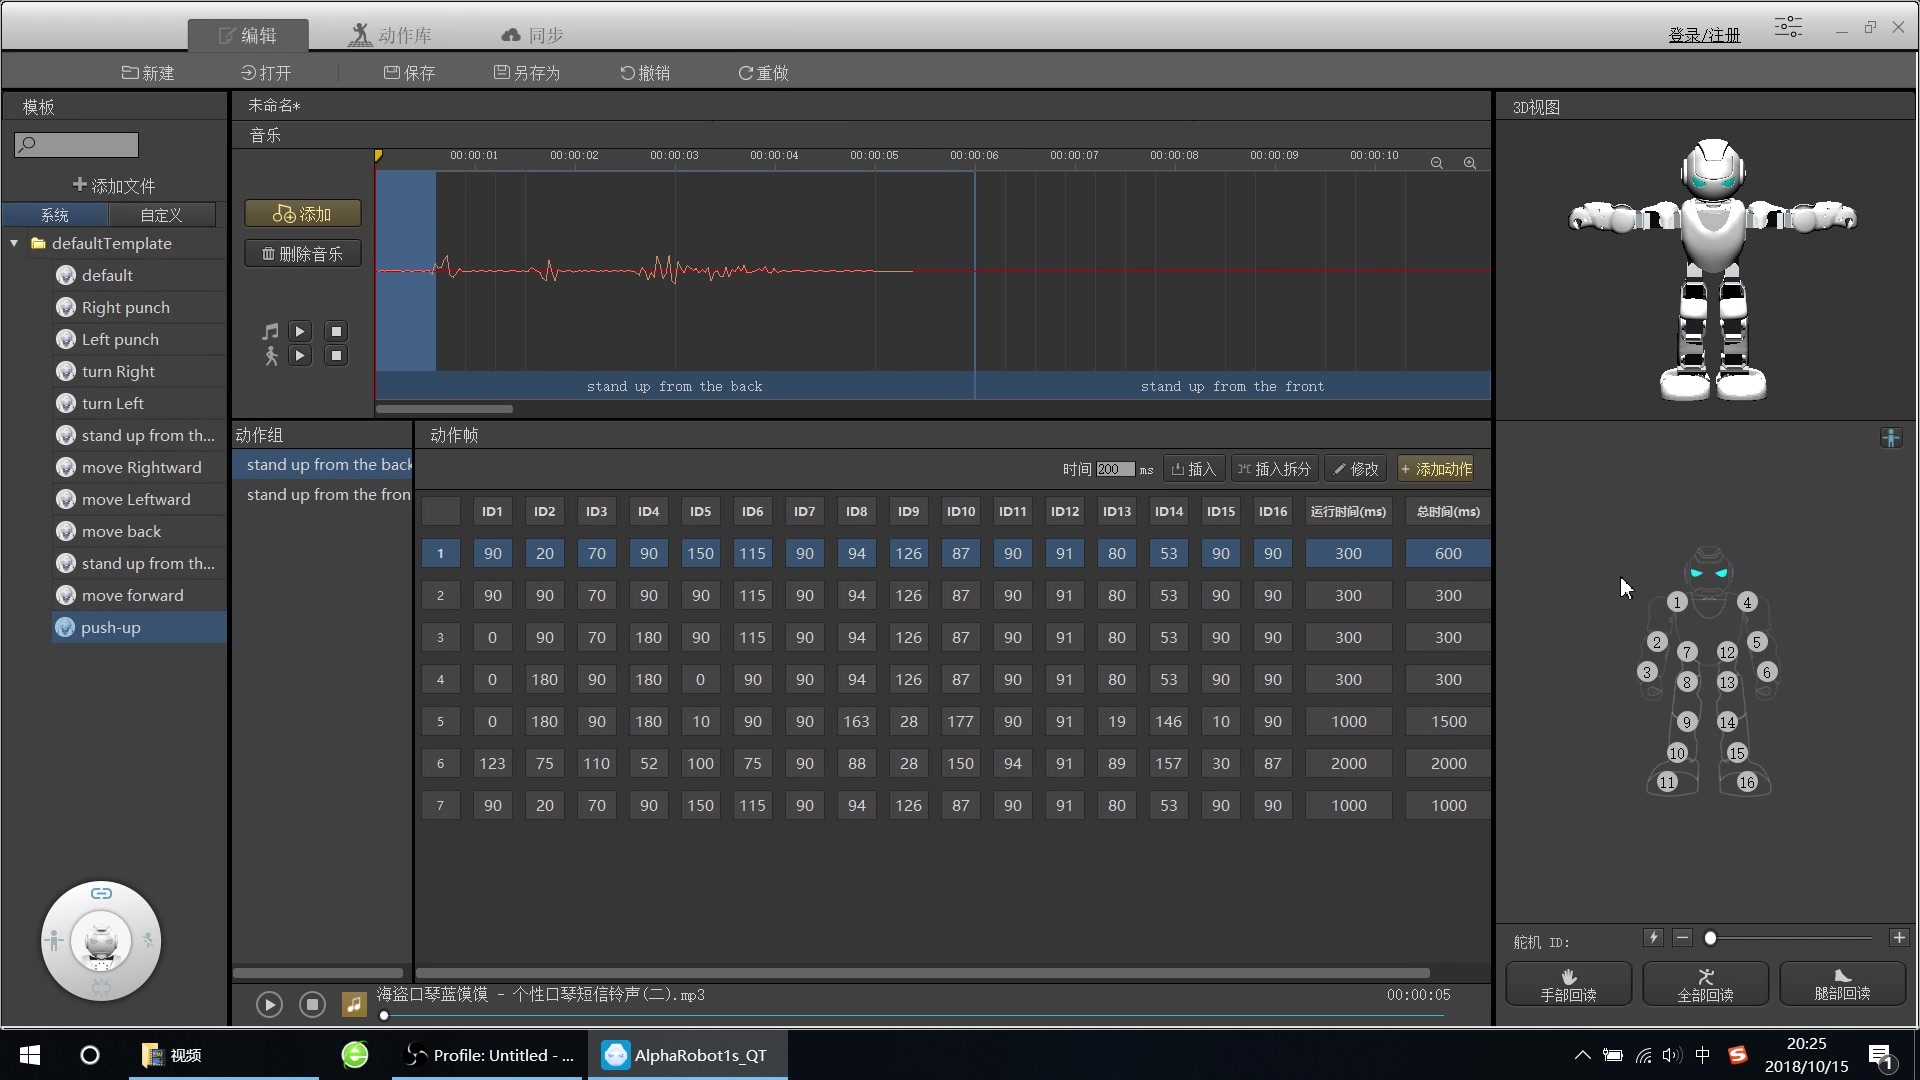Increase servo value with plus button
1920x1080 pixels.
[1899, 938]
